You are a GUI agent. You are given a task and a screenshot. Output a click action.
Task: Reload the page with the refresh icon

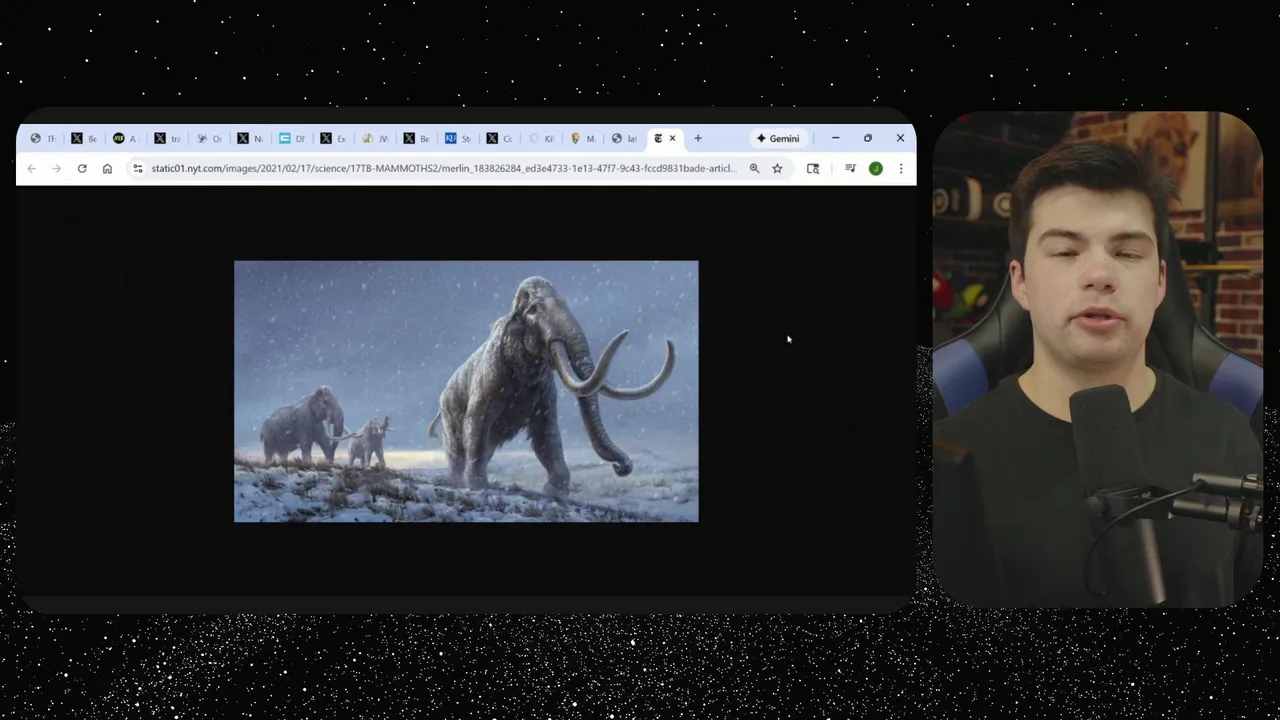[82, 169]
